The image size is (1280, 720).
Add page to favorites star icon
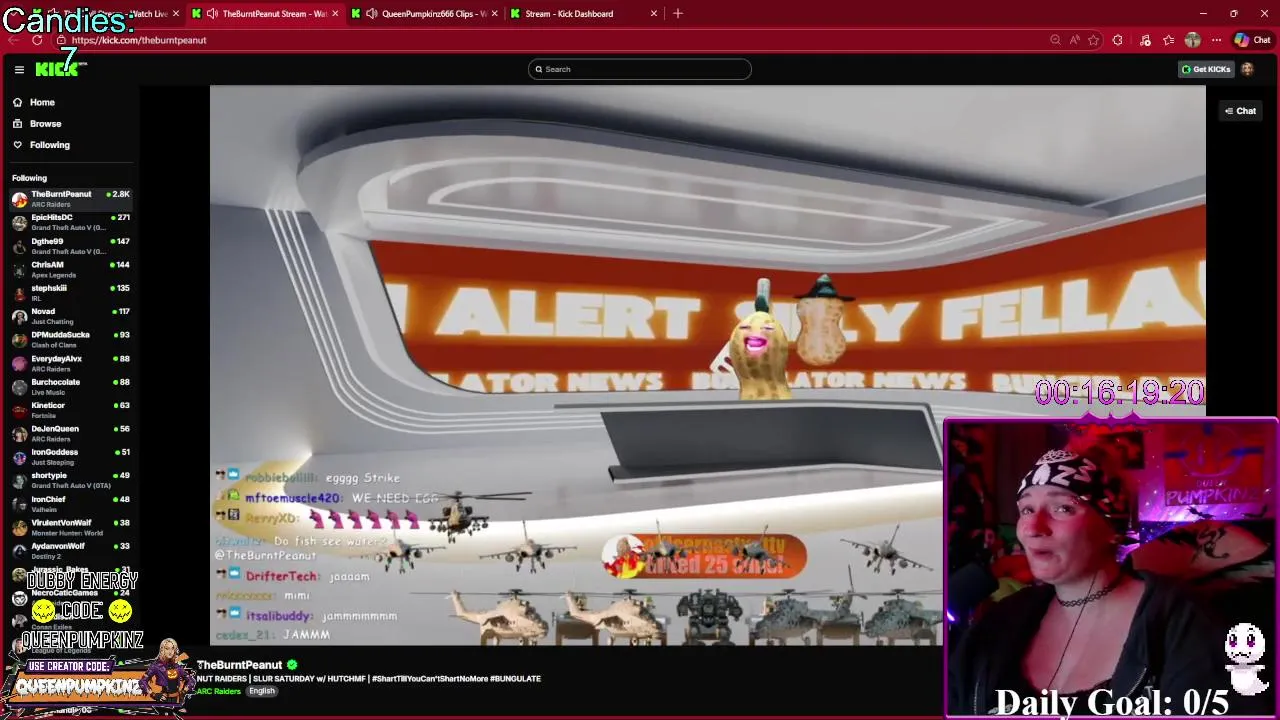(x=1093, y=40)
